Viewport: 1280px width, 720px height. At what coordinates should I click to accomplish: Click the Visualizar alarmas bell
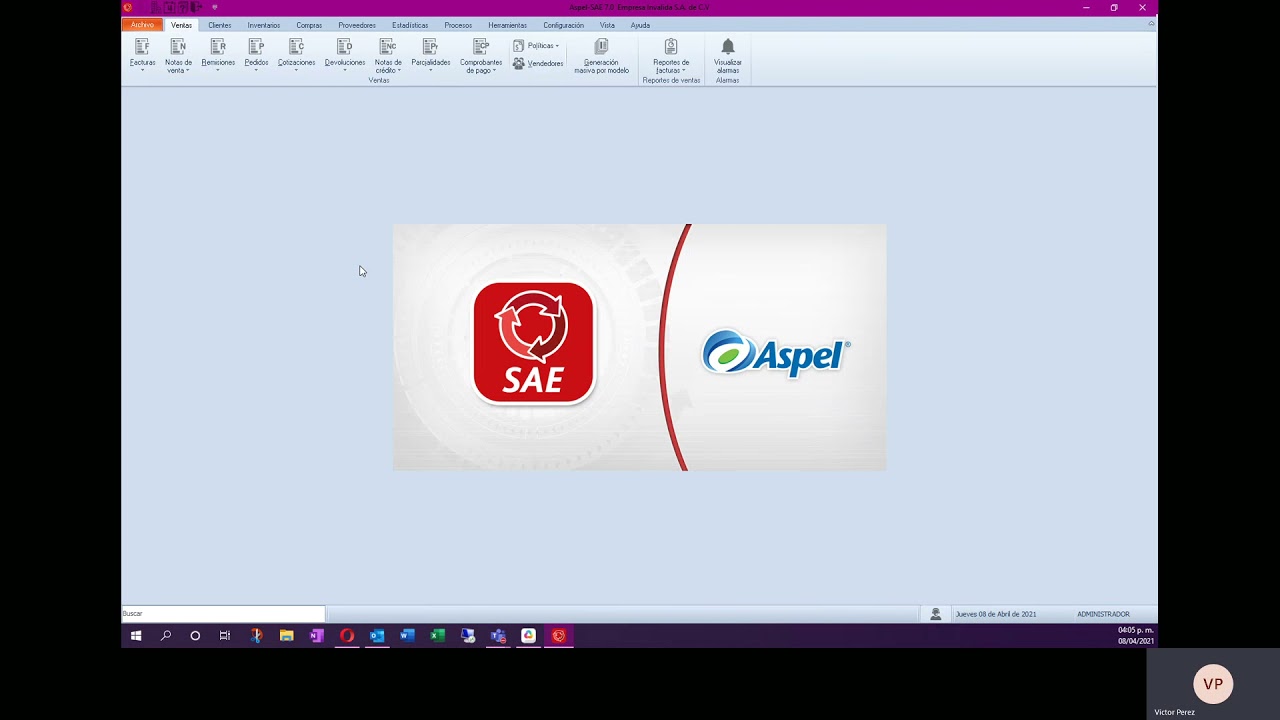click(x=728, y=46)
